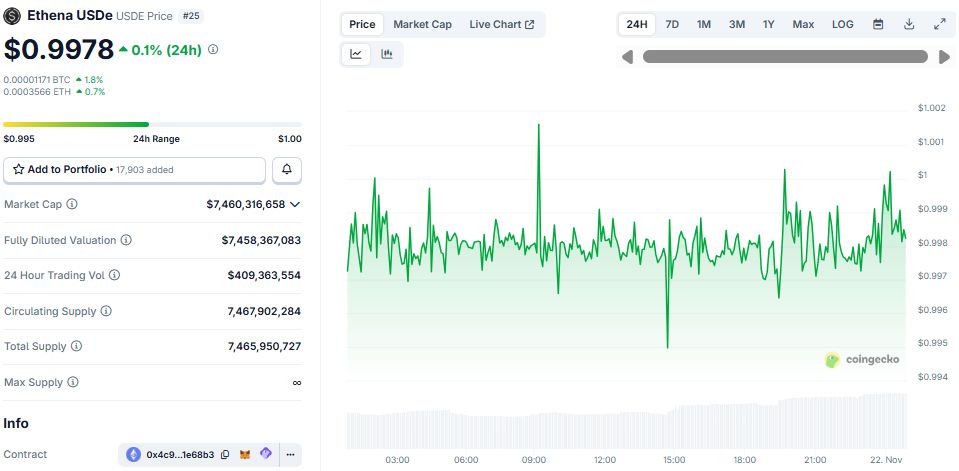Select the Price tab
The image size is (959, 471).
pos(362,24)
